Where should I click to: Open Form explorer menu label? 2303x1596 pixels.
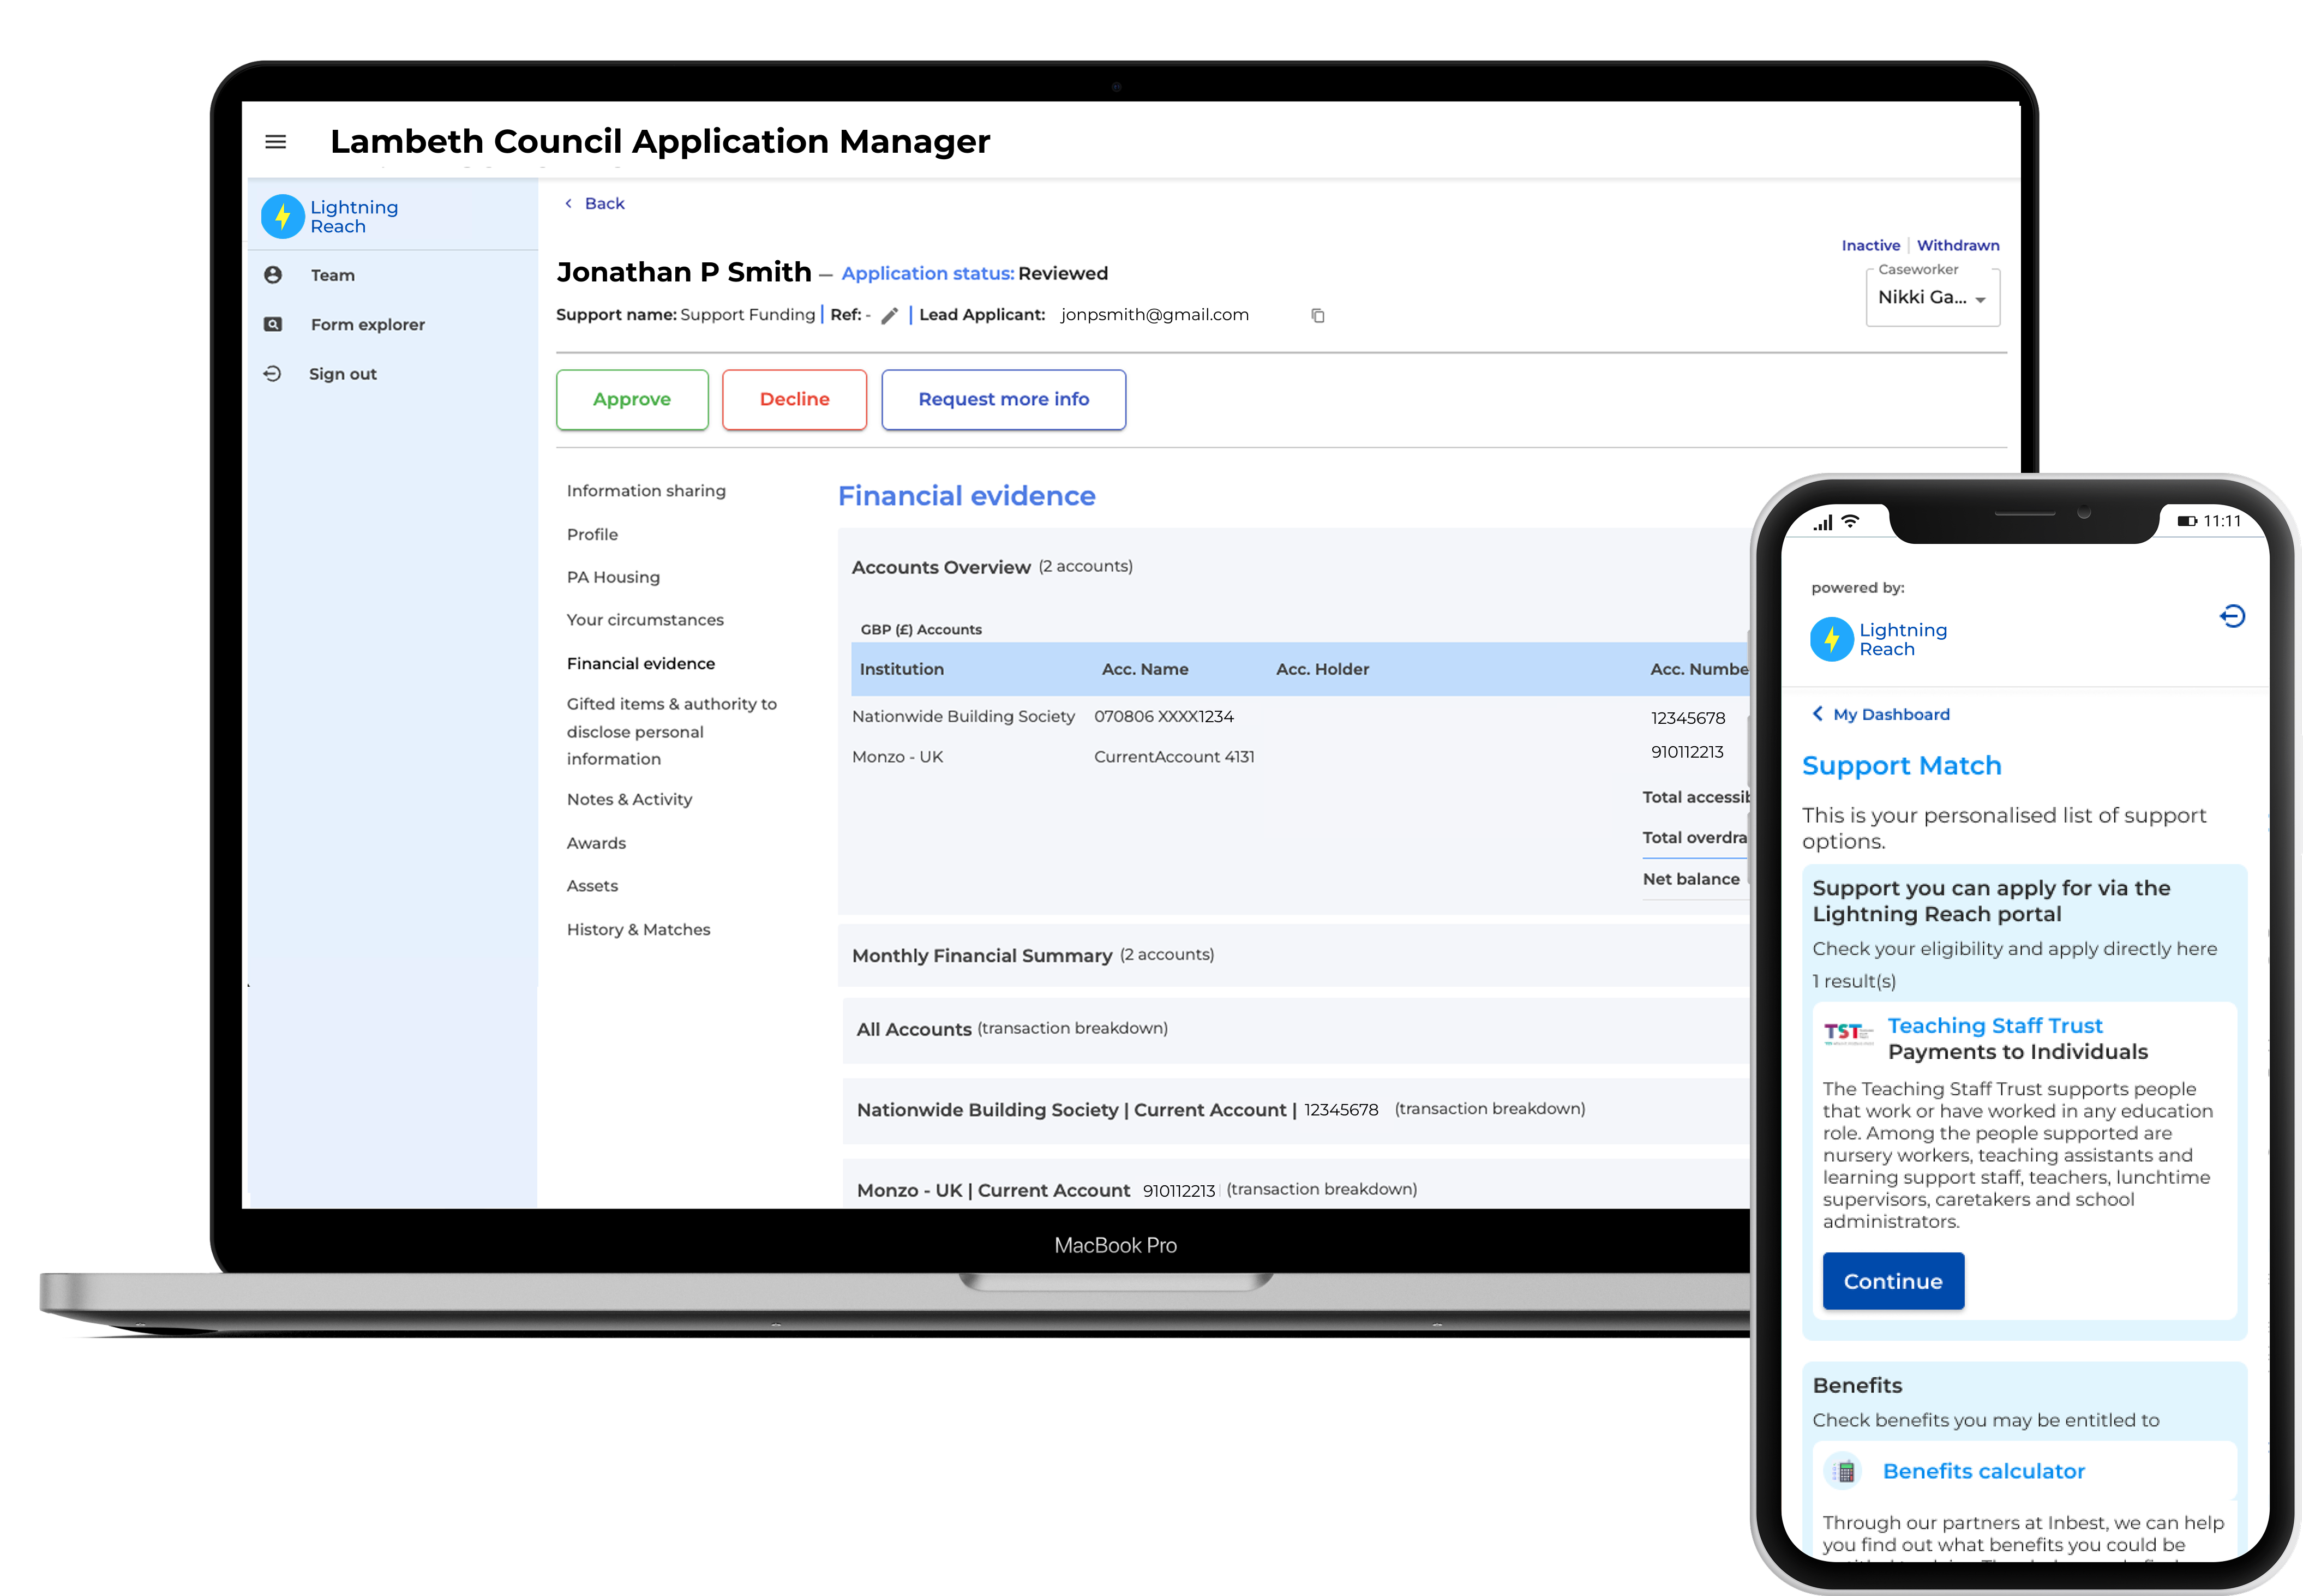[368, 325]
